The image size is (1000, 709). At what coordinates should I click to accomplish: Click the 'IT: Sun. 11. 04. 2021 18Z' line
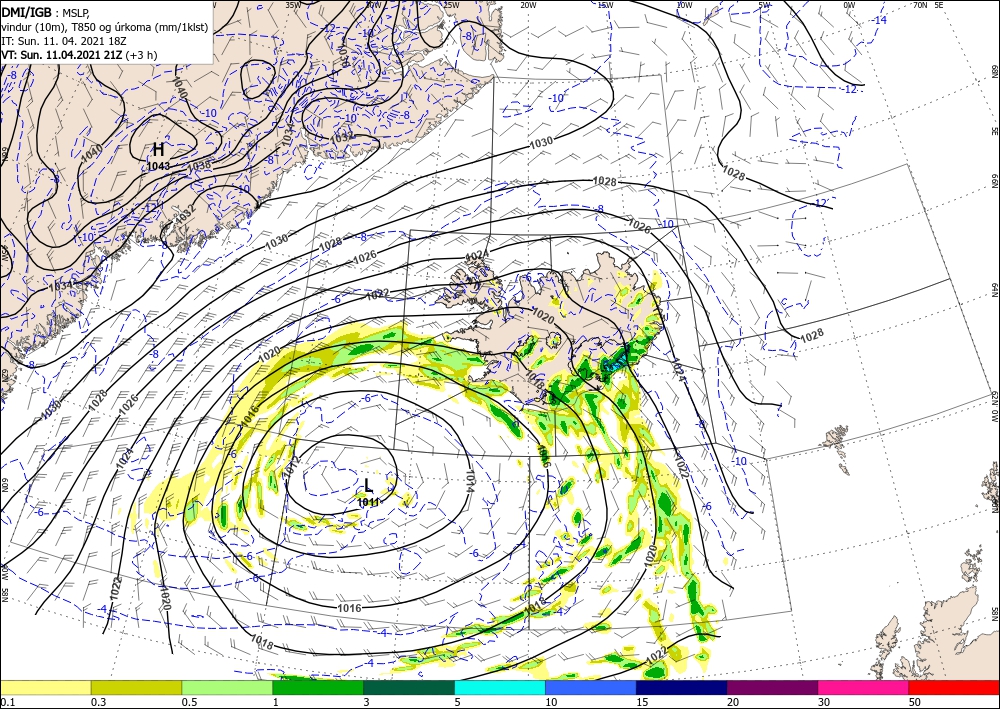(x=64, y=41)
